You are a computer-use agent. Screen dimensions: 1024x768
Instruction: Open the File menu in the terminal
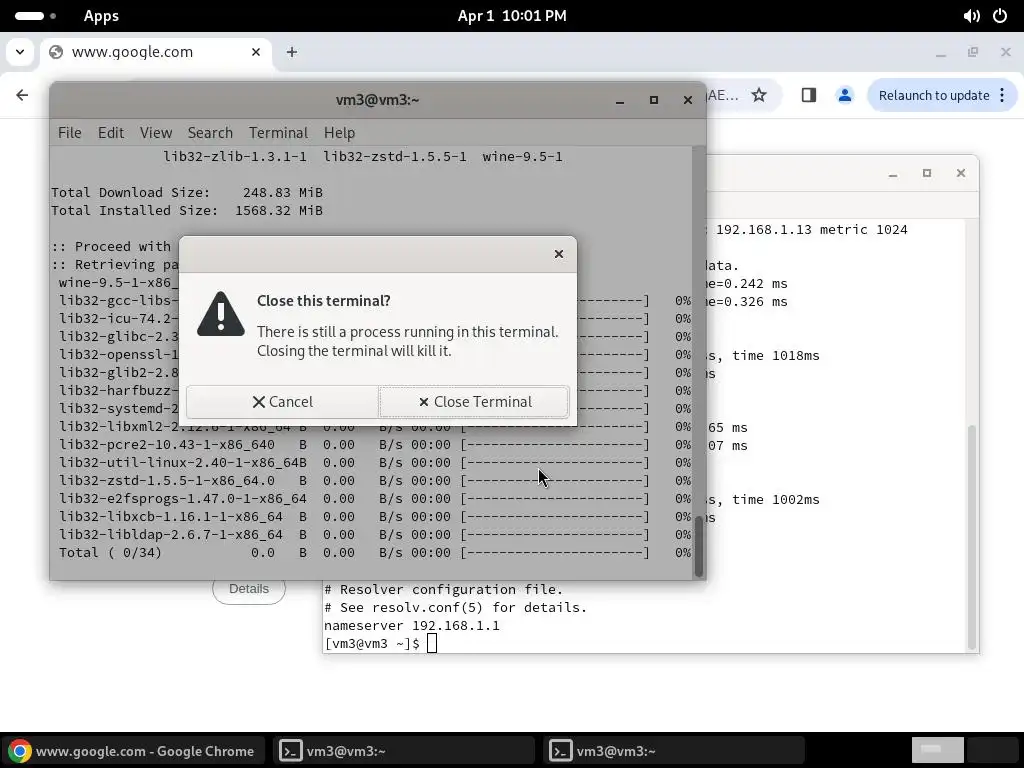tap(70, 133)
